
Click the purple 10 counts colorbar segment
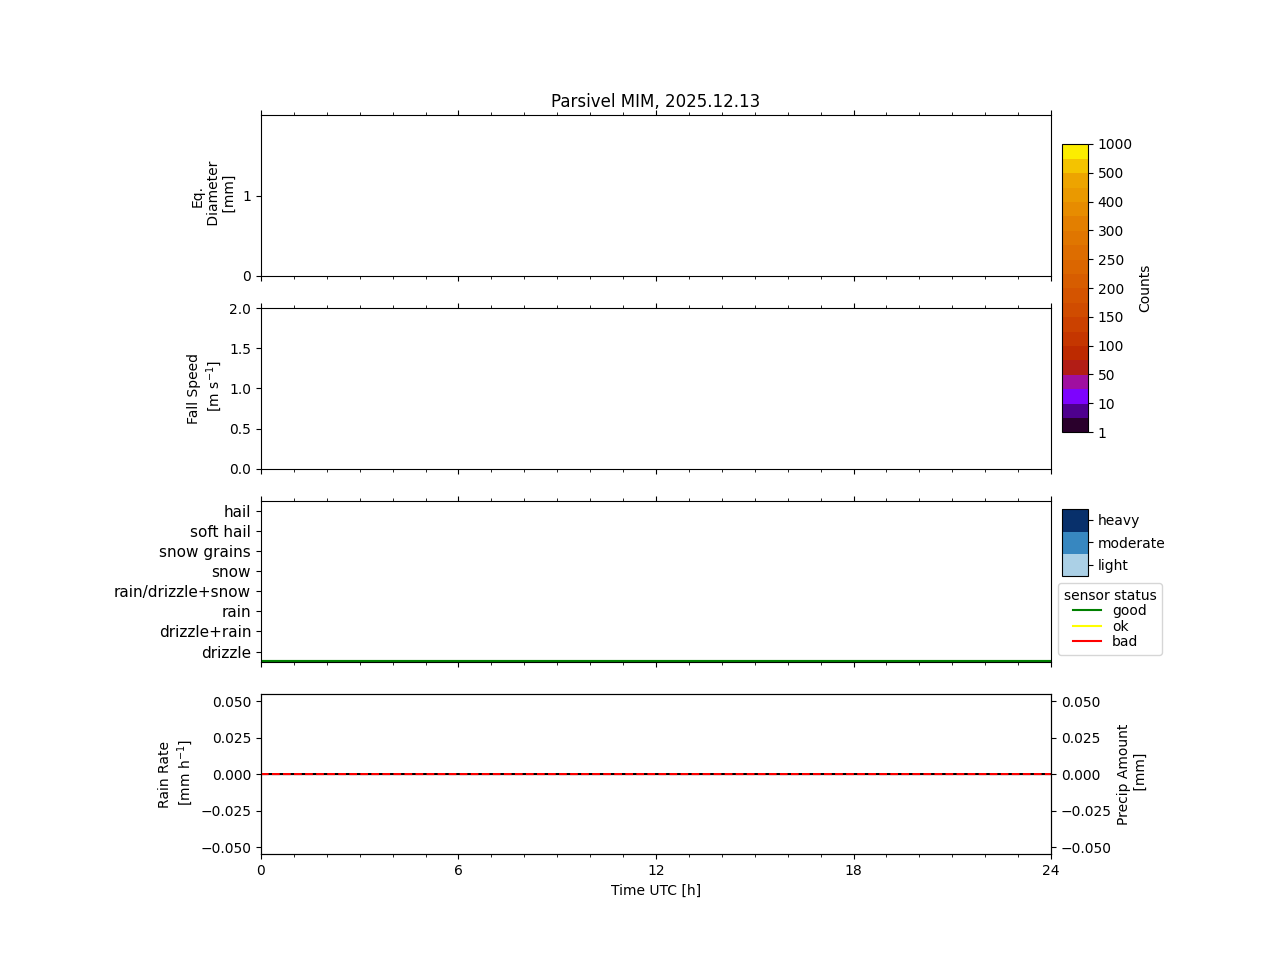(1075, 397)
